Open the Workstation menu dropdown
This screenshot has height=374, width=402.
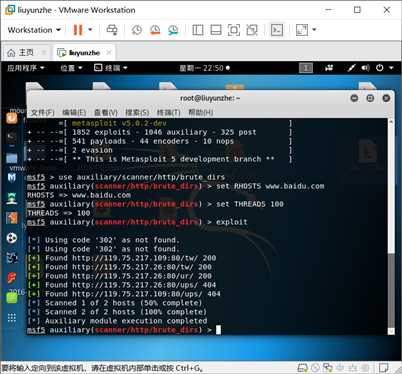pos(34,30)
